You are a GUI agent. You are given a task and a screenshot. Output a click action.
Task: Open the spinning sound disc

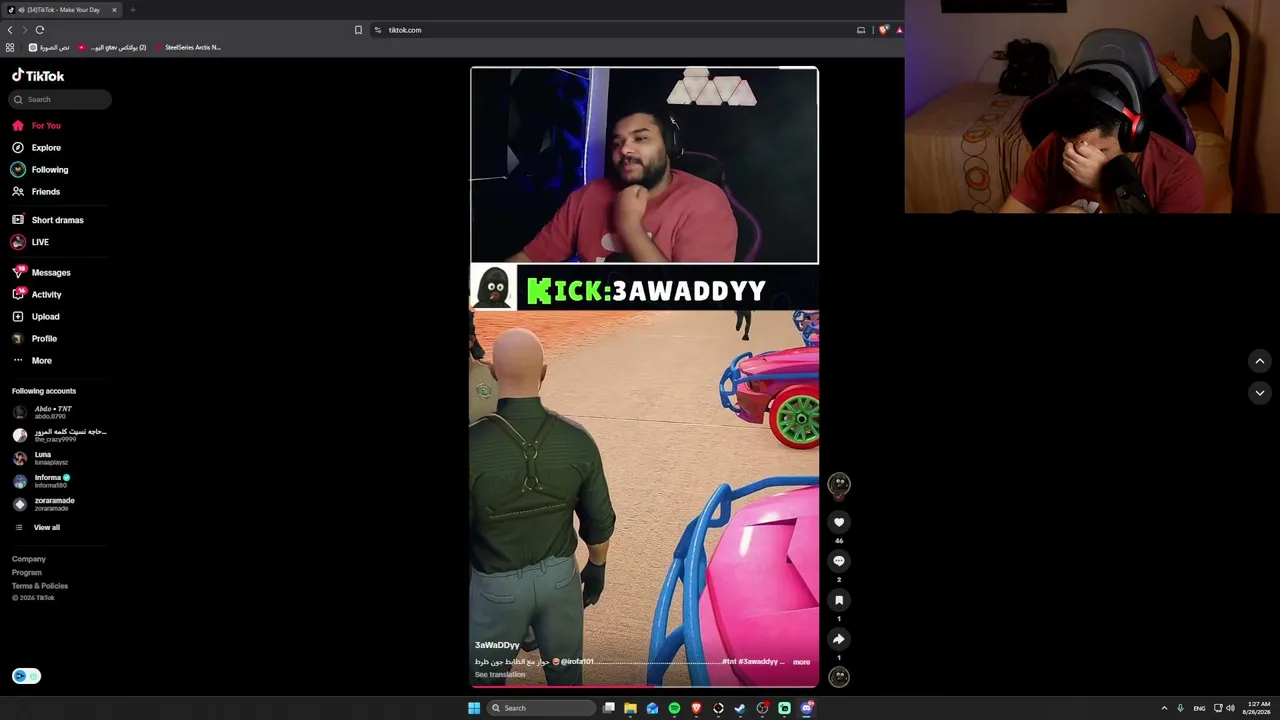tap(839, 677)
